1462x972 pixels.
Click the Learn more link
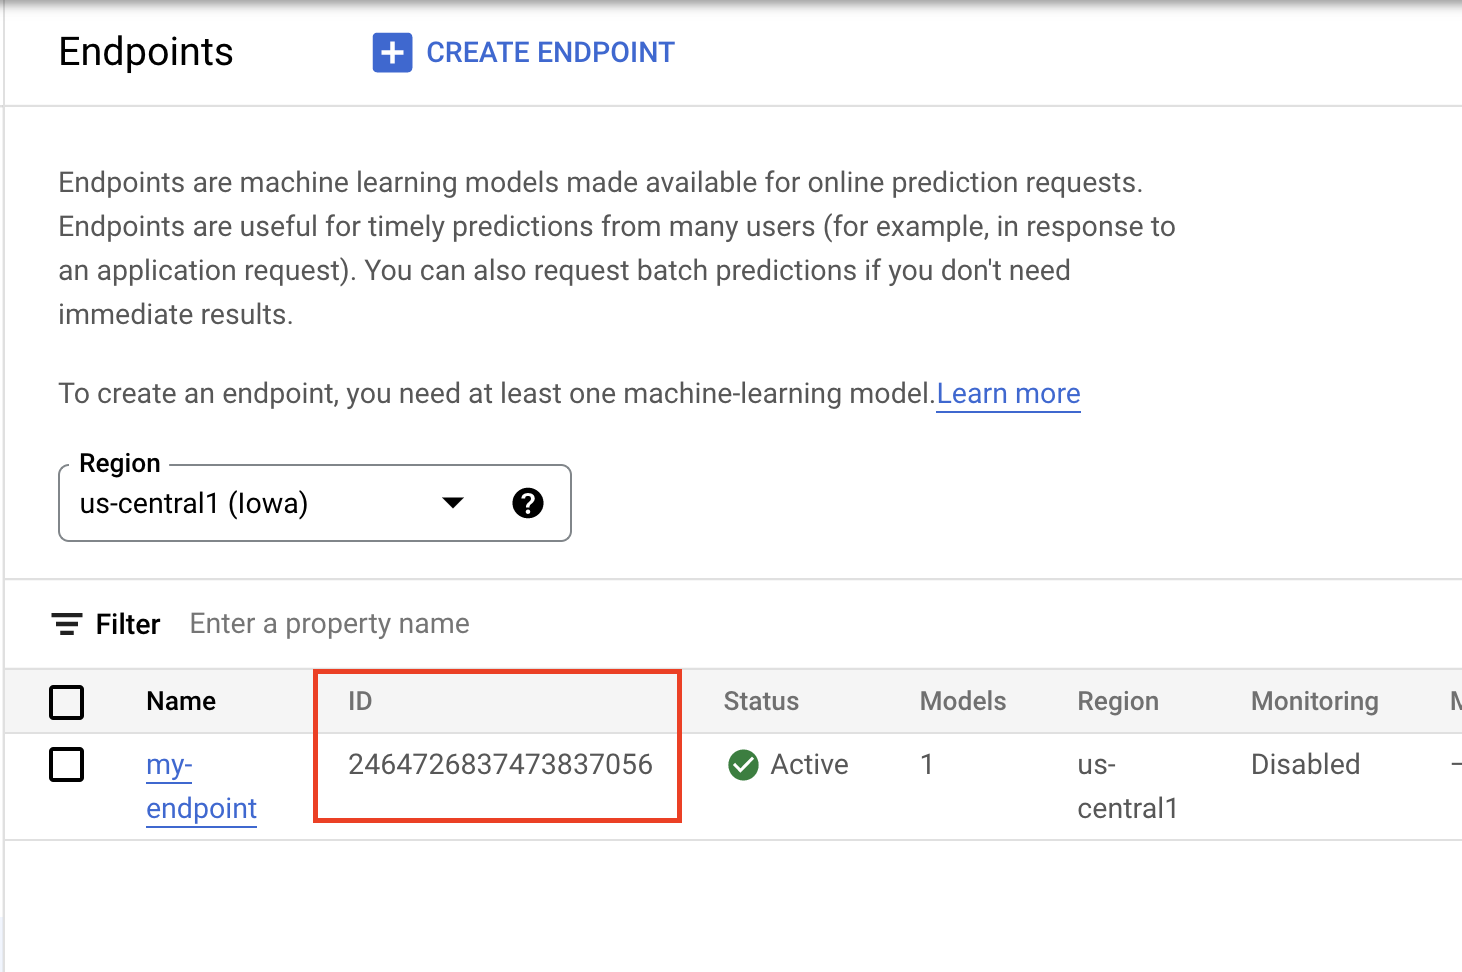point(1008,393)
